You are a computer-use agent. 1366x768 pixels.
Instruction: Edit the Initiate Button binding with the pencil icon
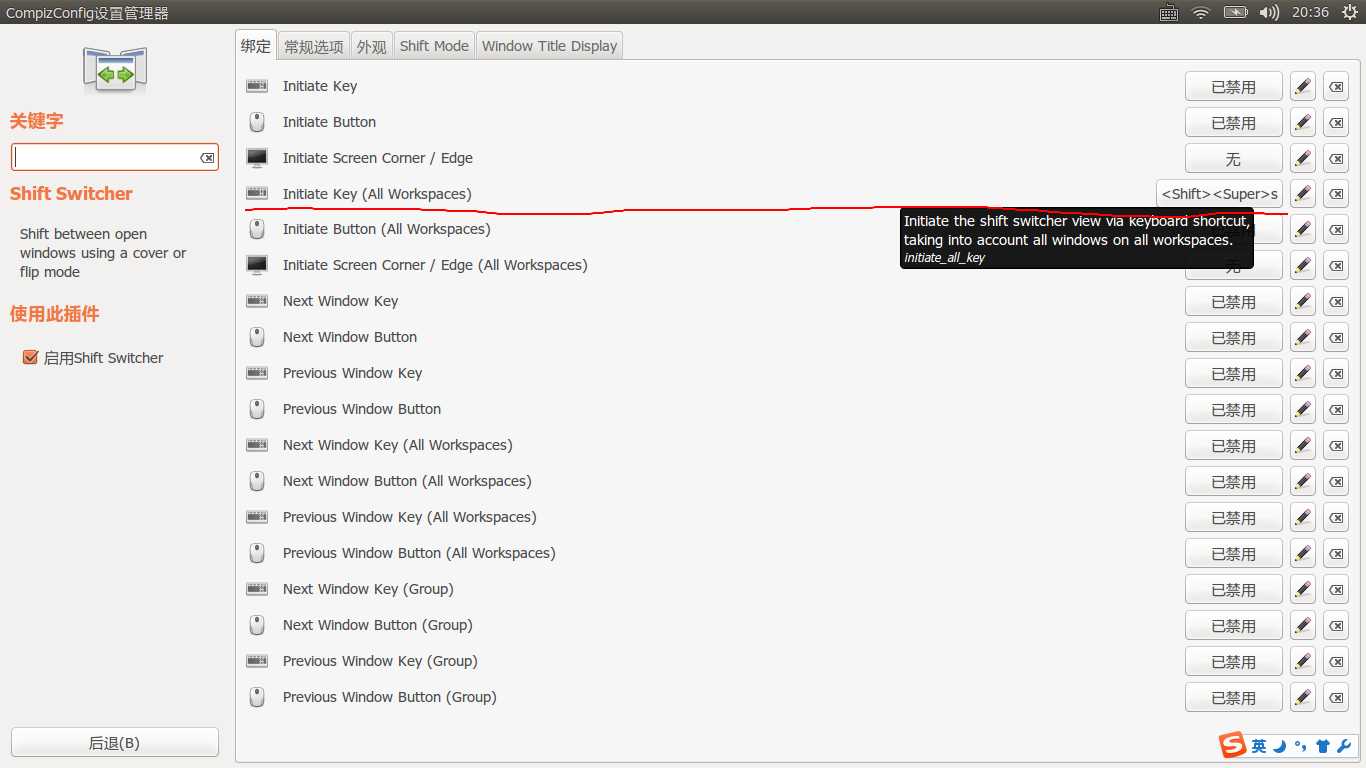pyautogui.click(x=1302, y=123)
